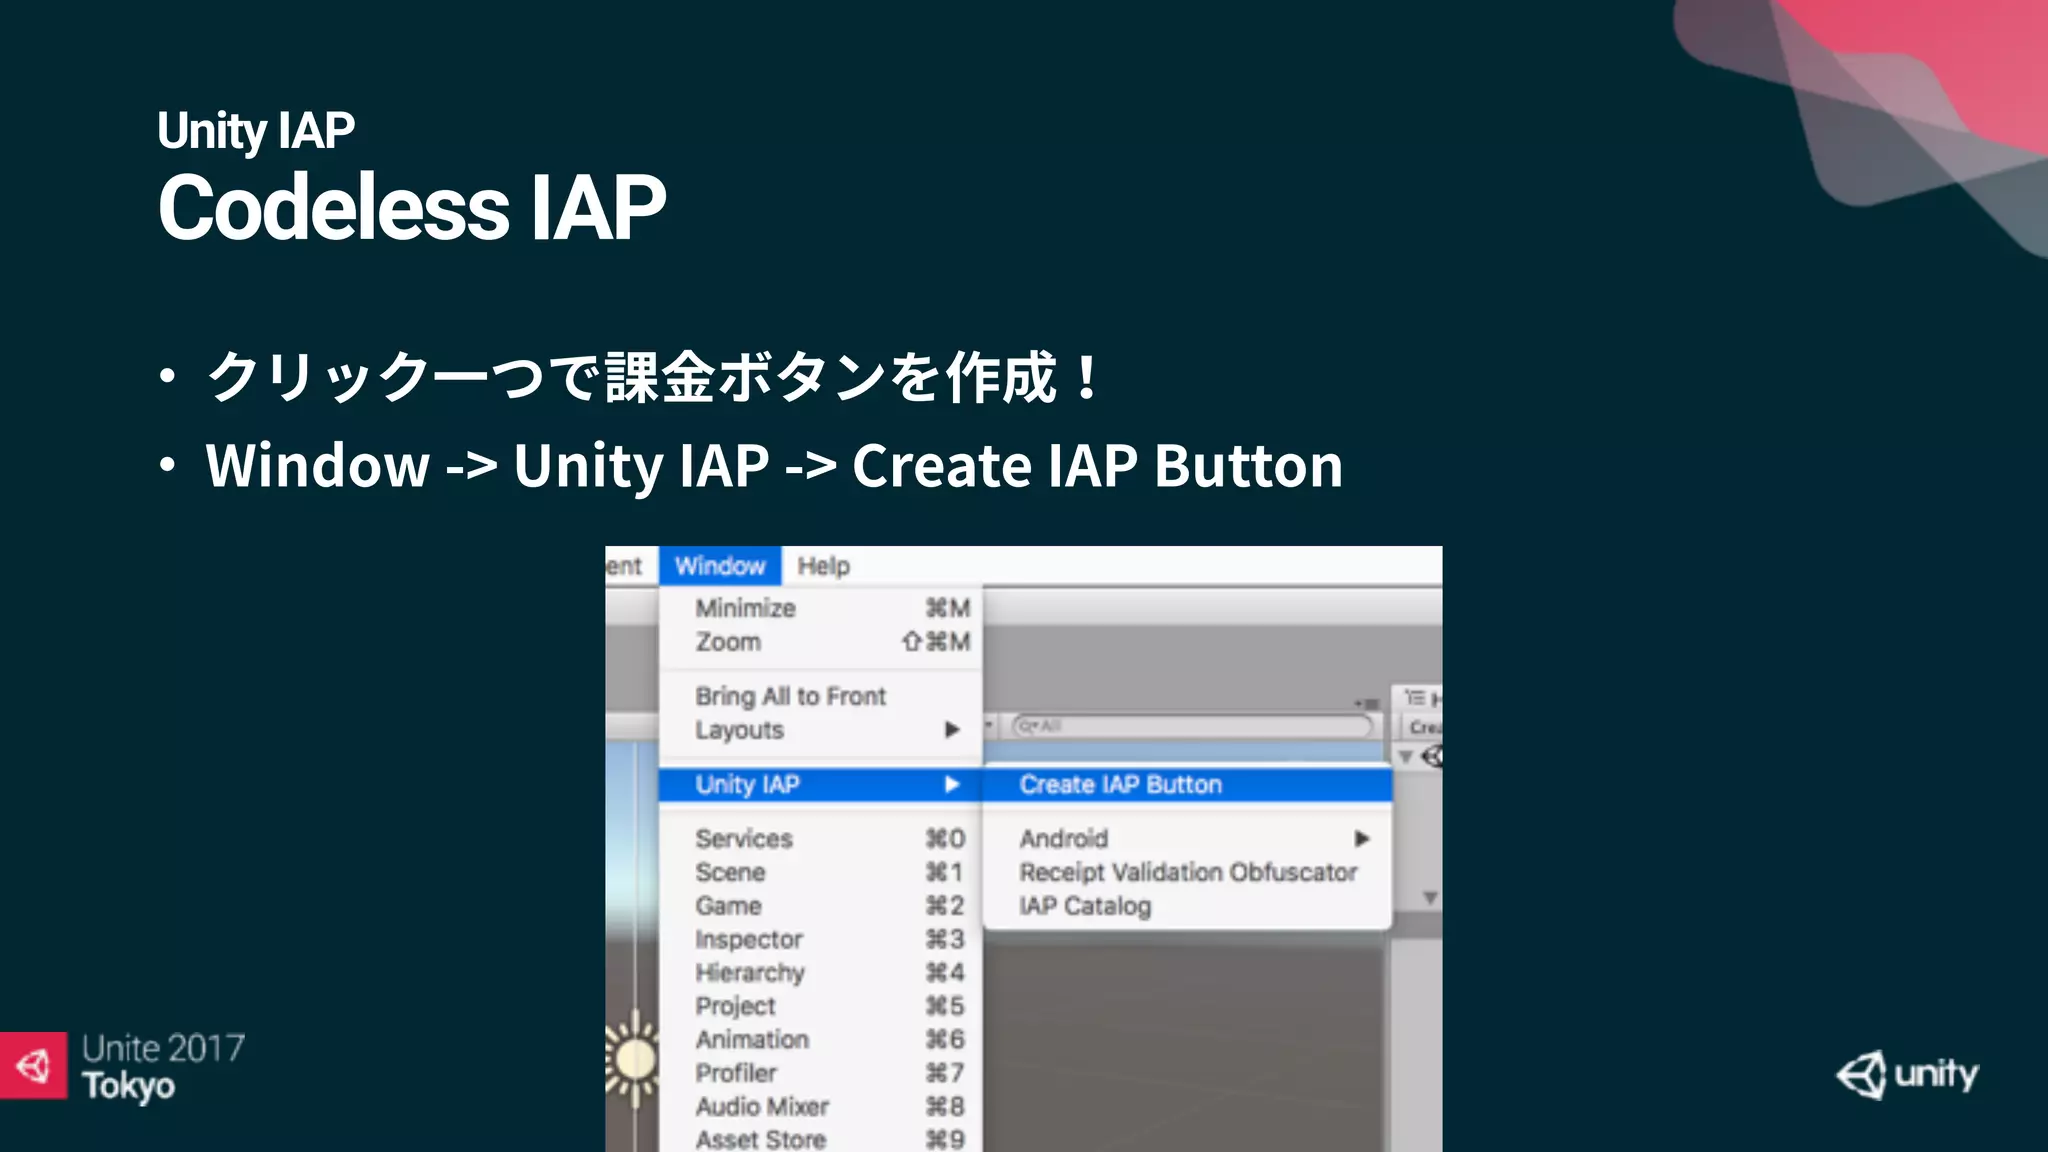
Task: Open the Animation window
Action: [821, 1039]
